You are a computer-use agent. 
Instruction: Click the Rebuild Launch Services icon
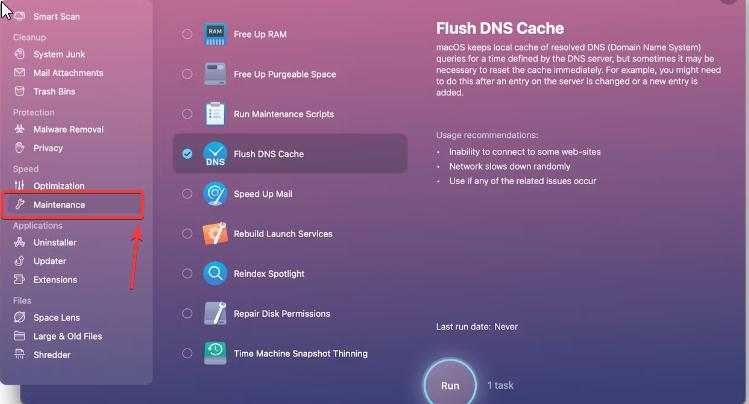(x=216, y=234)
